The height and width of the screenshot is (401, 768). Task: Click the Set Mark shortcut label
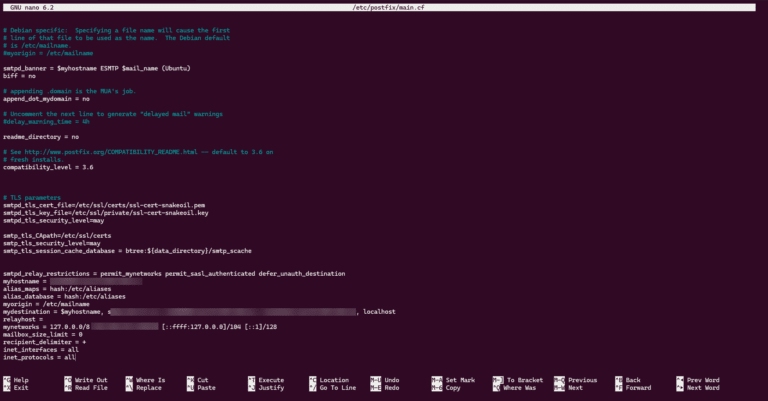pyautogui.click(x=460, y=380)
